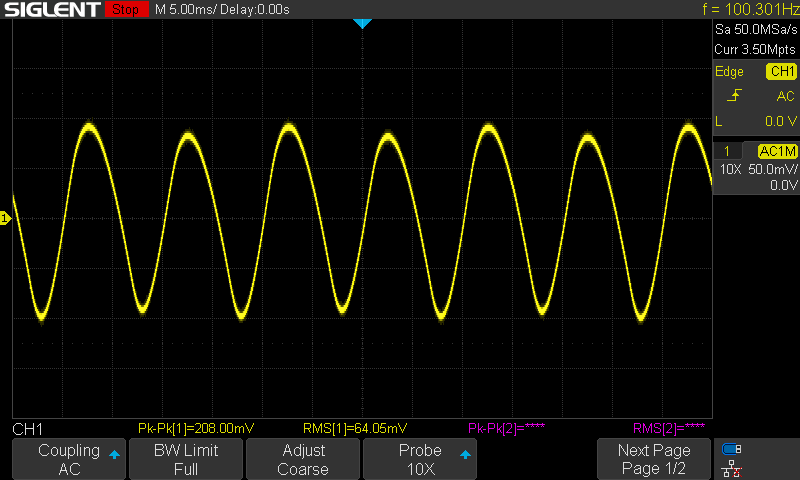Go to Next Page of channel menu

[x=654, y=459]
